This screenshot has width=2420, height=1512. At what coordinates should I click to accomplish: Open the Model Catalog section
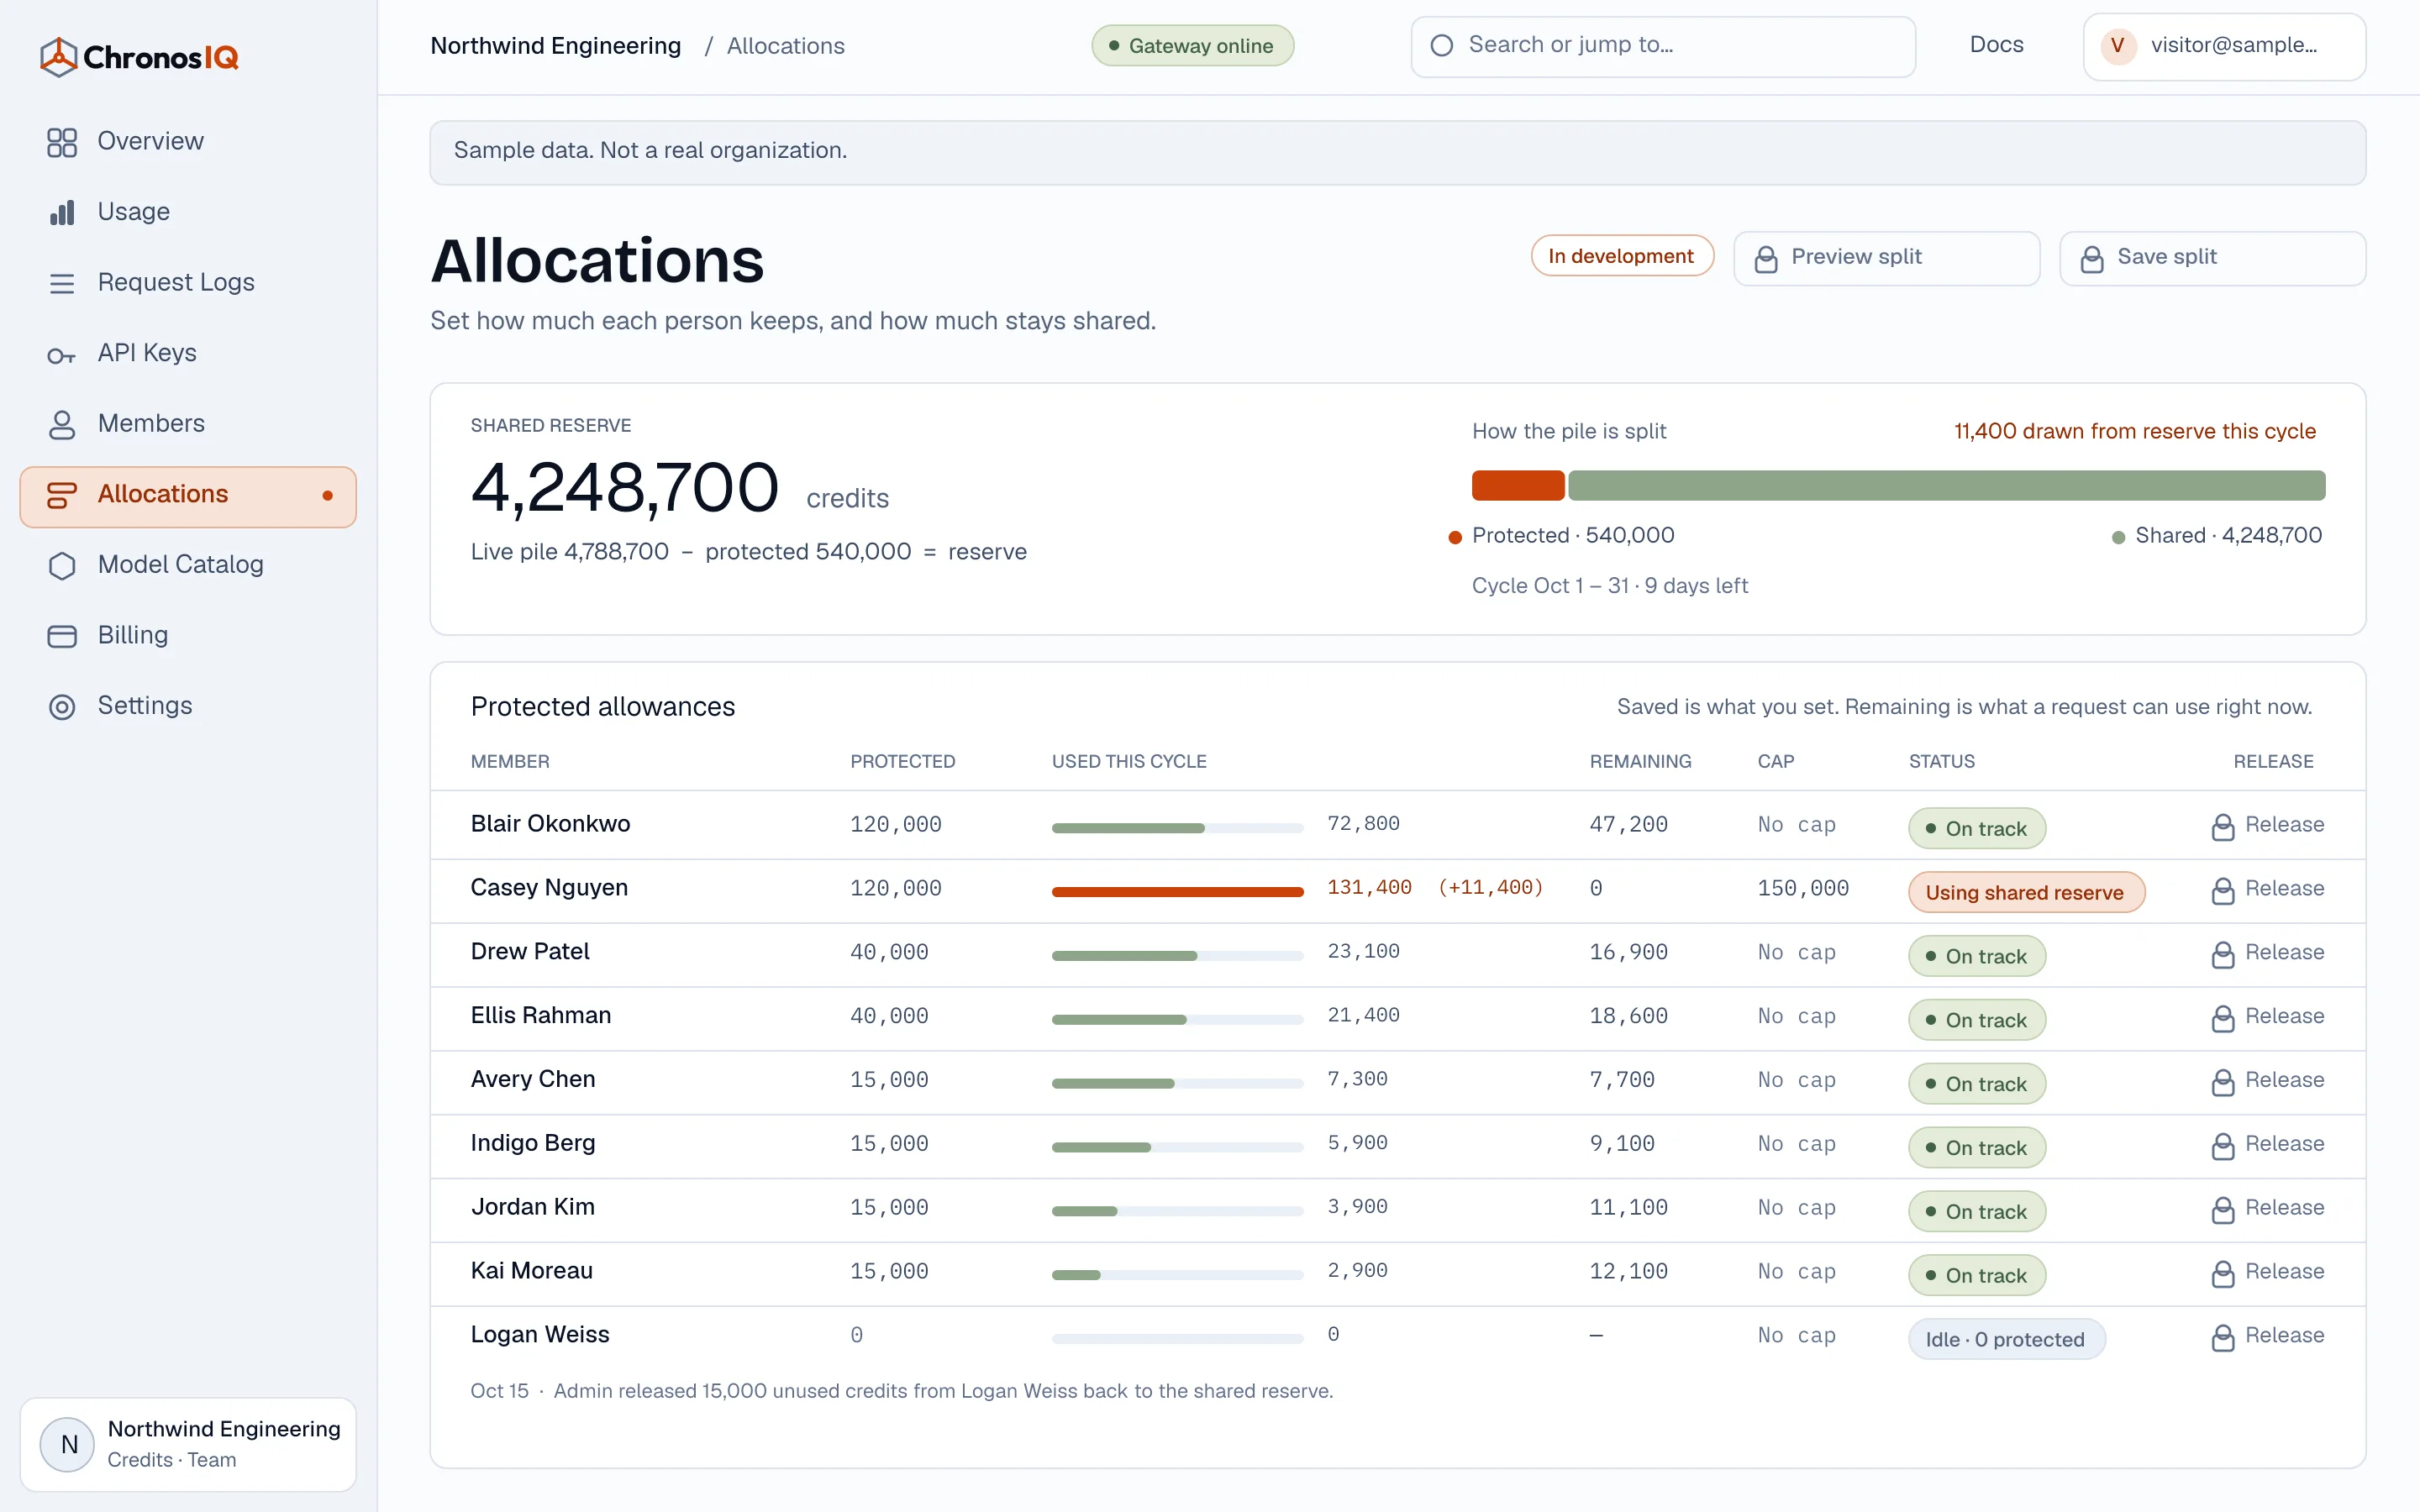pos(188,565)
